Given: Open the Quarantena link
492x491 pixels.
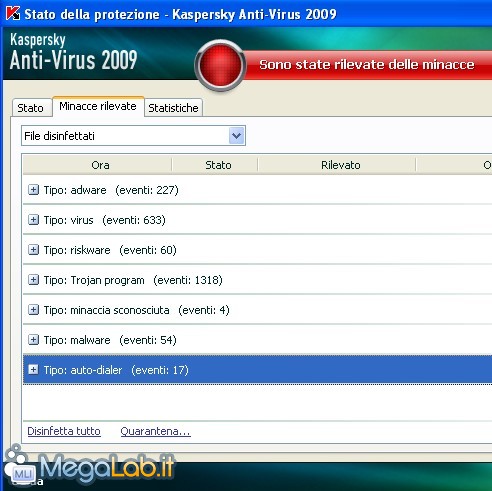Looking at the screenshot, I should 155,431.
